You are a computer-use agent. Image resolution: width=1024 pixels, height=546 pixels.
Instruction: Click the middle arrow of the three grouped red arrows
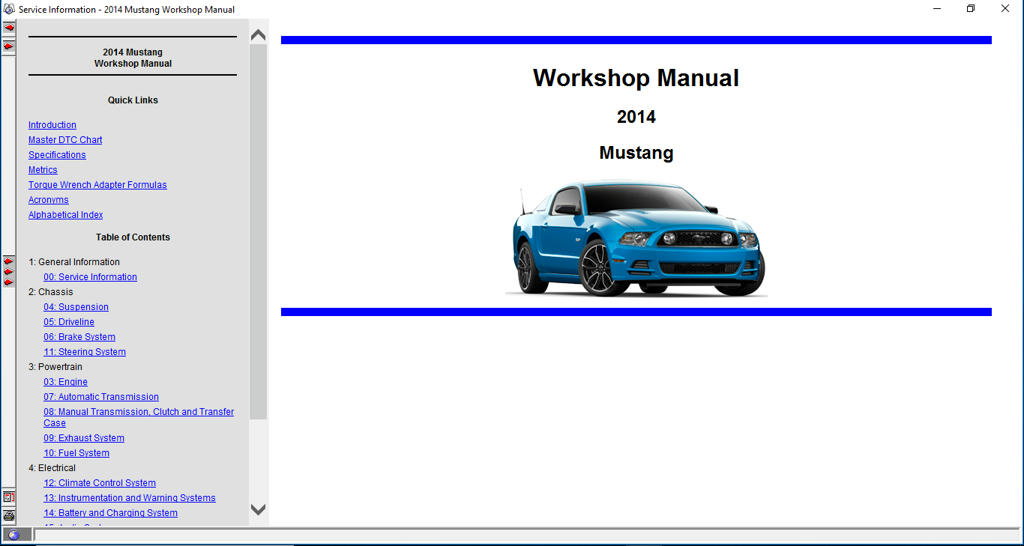pyautogui.click(x=8, y=272)
